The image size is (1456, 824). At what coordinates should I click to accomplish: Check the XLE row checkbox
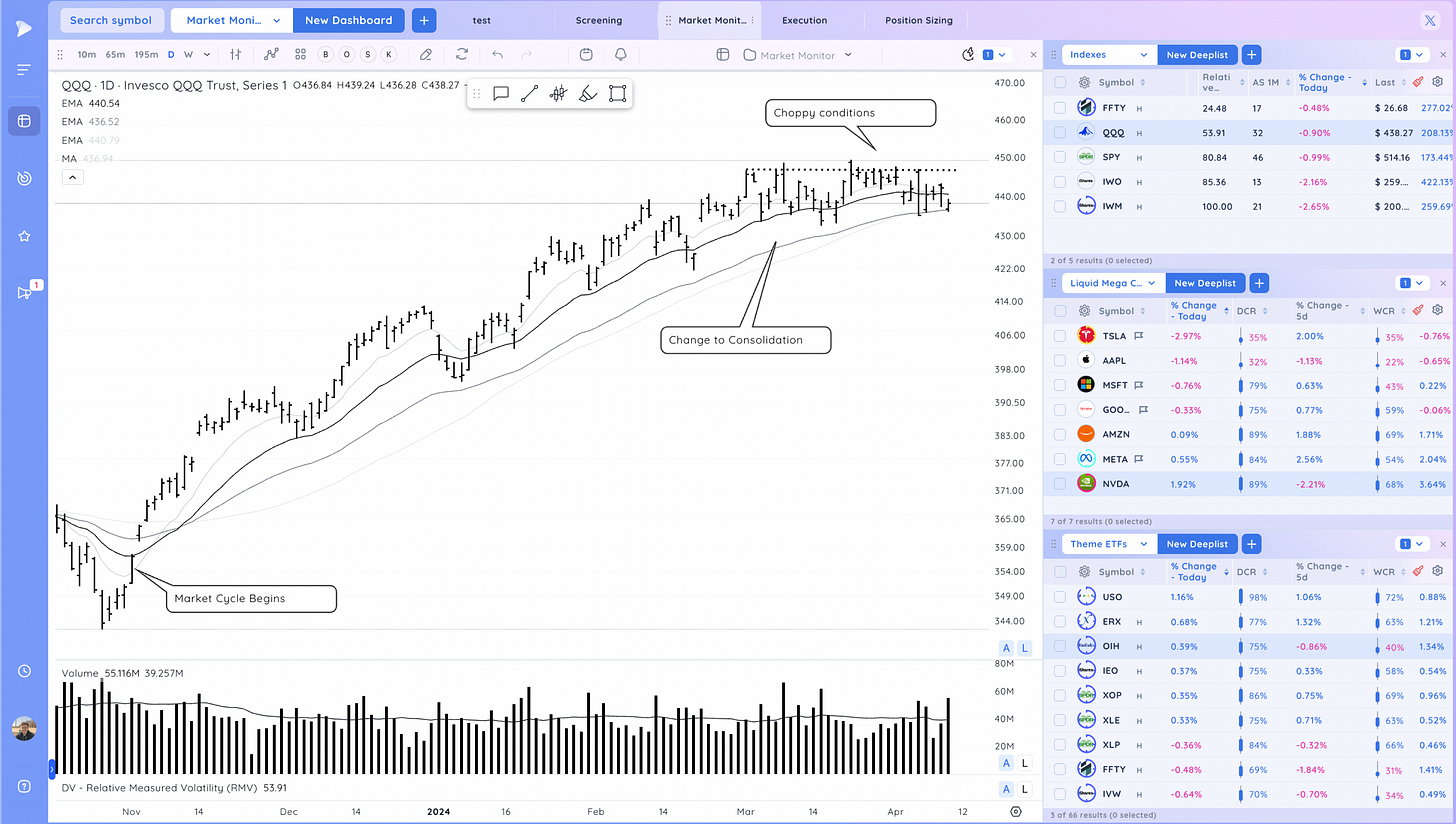pos(1060,720)
